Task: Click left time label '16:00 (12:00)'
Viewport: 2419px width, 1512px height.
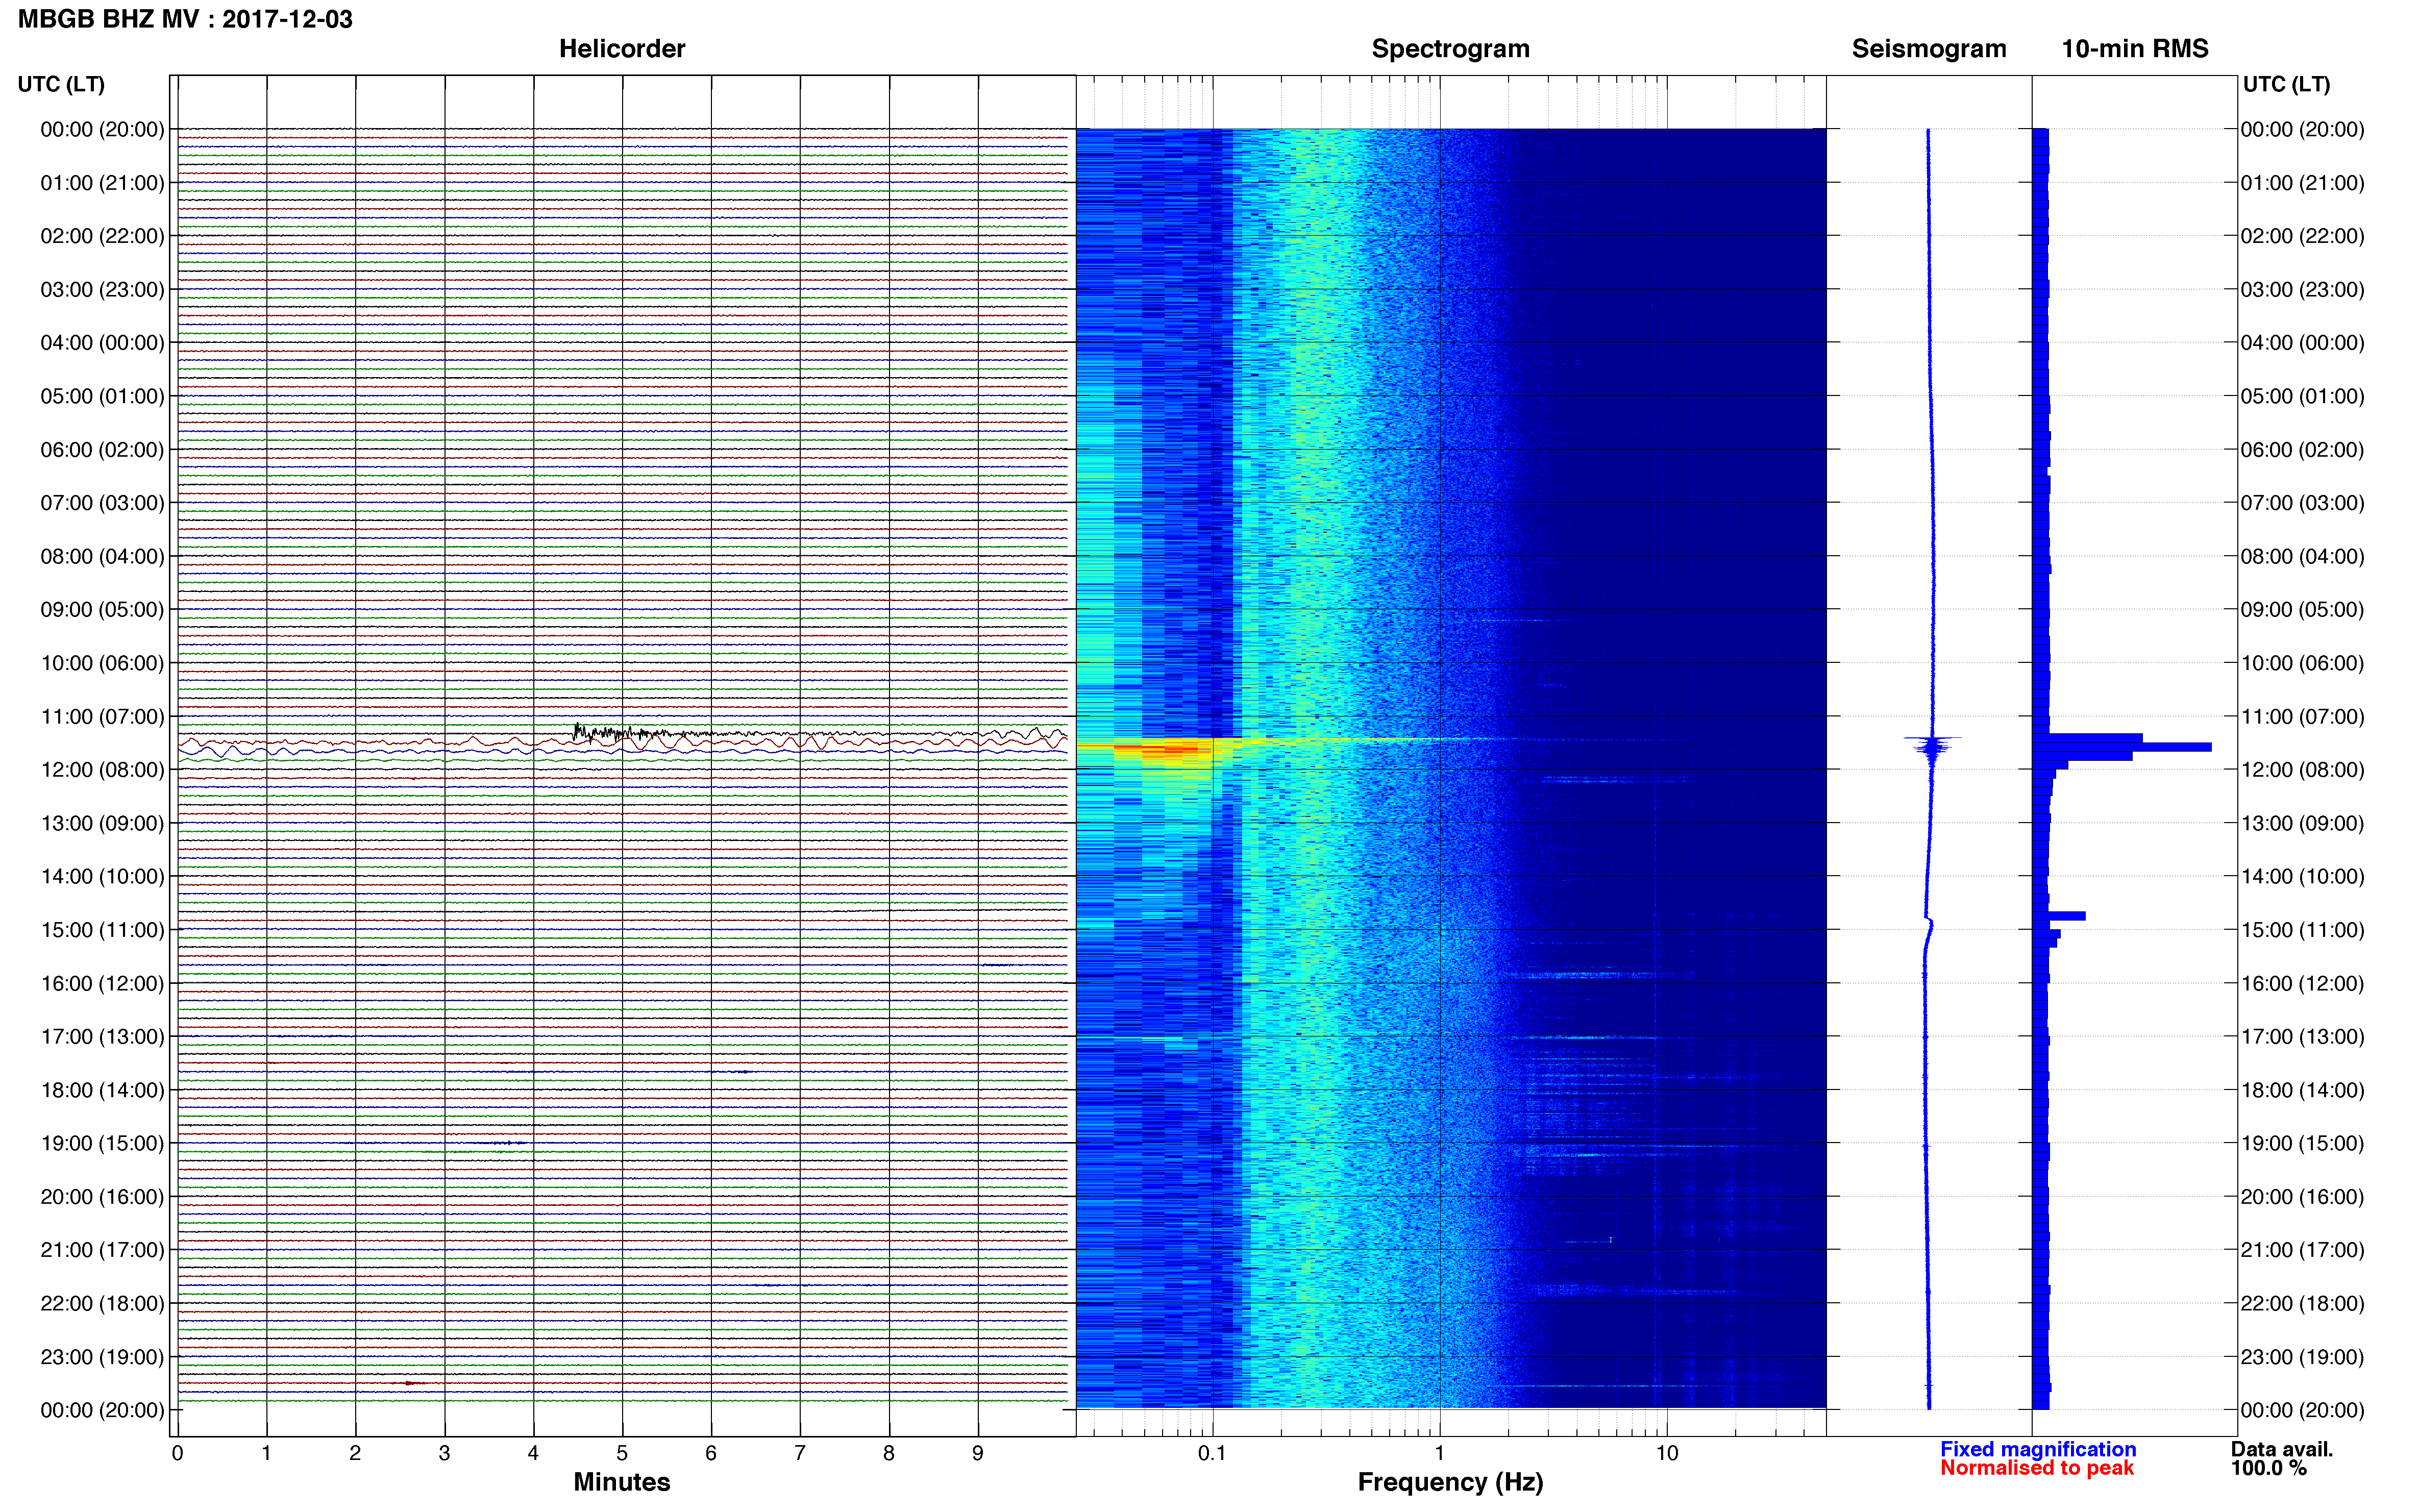Action: pyautogui.click(x=102, y=983)
